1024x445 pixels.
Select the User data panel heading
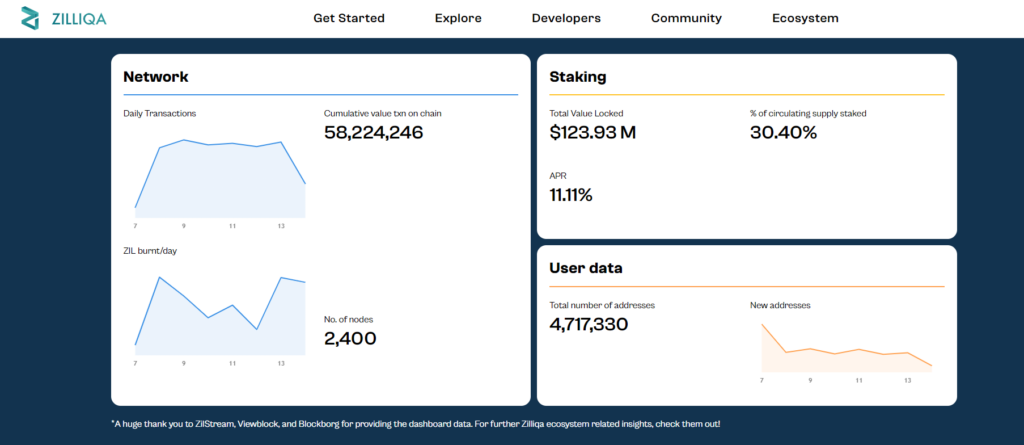pyautogui.click(x=586, y=268)
